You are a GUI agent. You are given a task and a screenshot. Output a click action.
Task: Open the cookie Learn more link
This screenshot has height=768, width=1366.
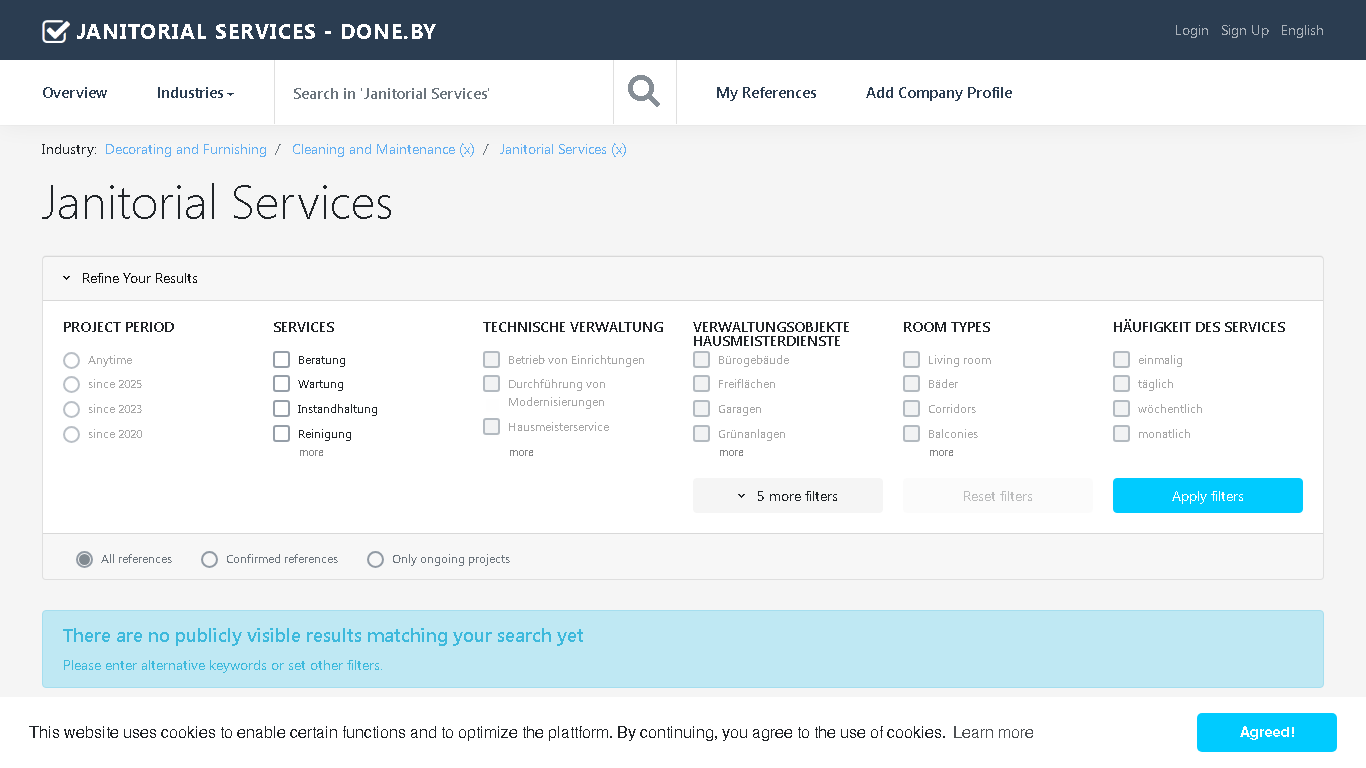[993, 733]
